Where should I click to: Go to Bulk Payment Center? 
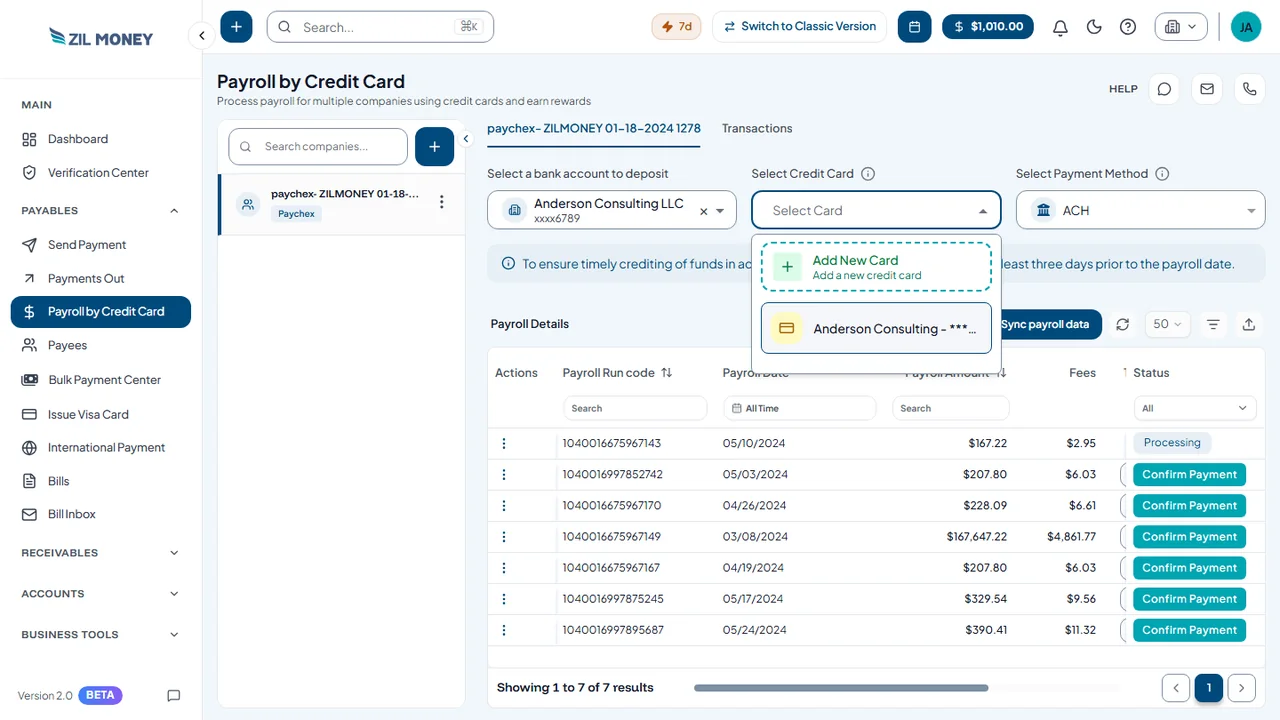pyautogui.click(x=101, y=380)
